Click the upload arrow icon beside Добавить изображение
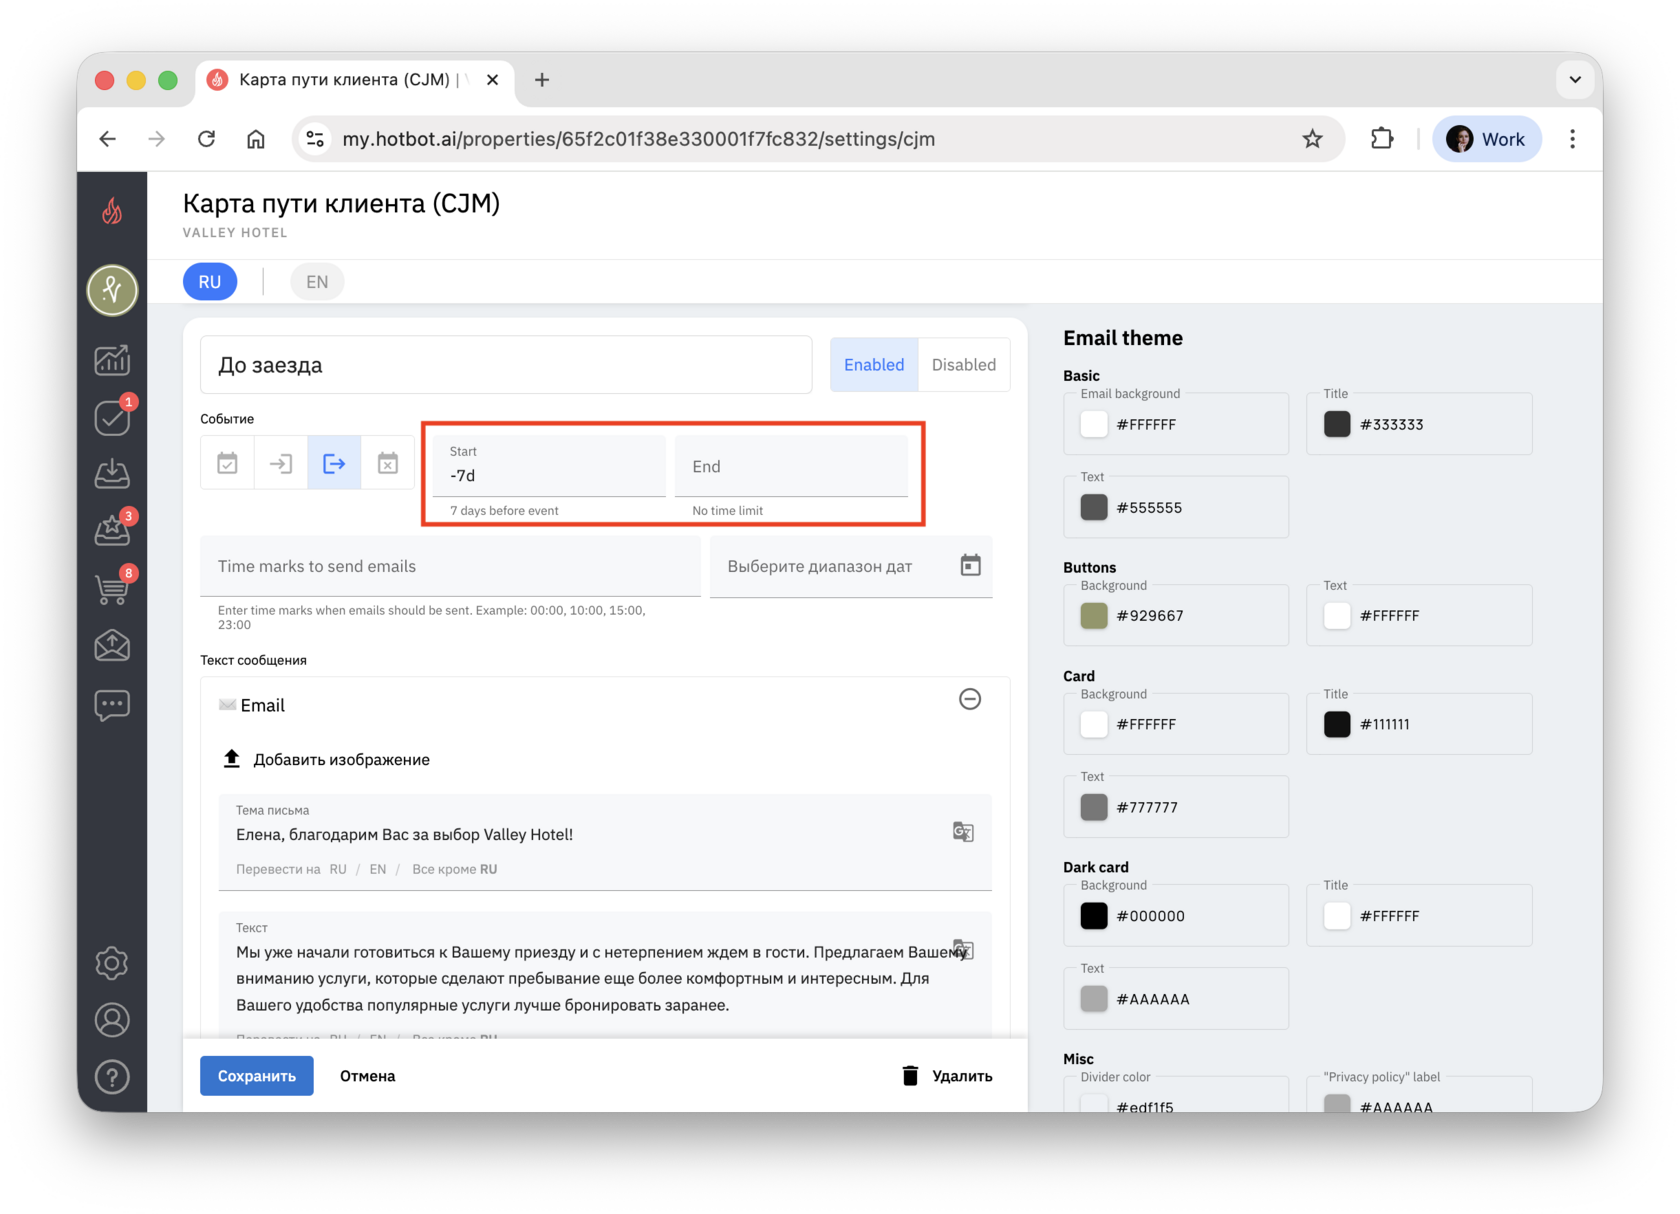This screenshot has width=1680, height=1214. click(x=231, y=759)
